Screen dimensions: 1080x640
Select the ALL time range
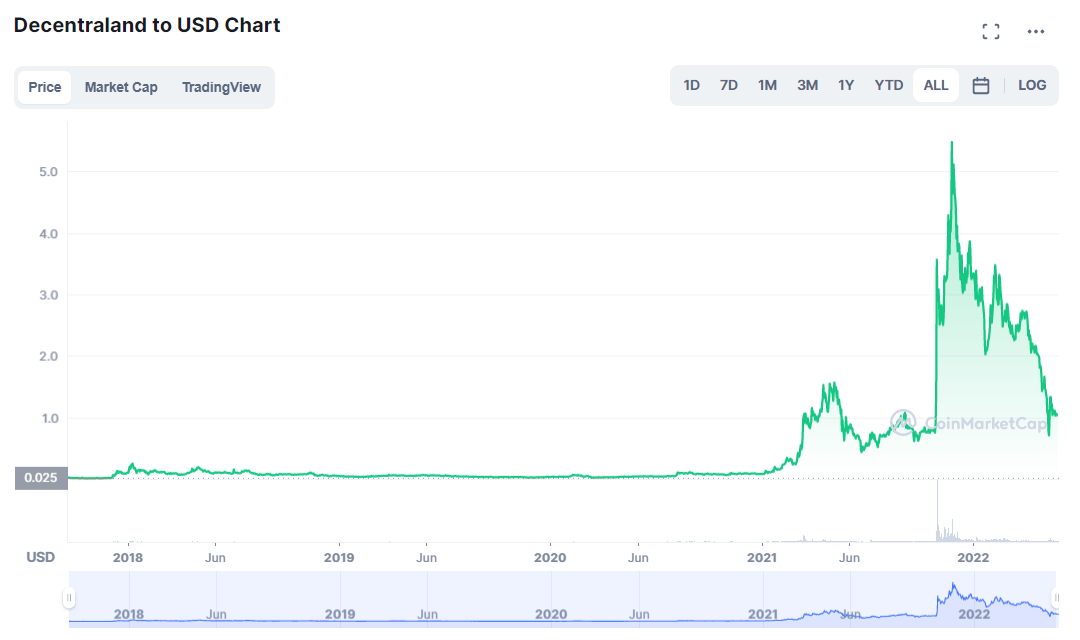click(935, 85)
